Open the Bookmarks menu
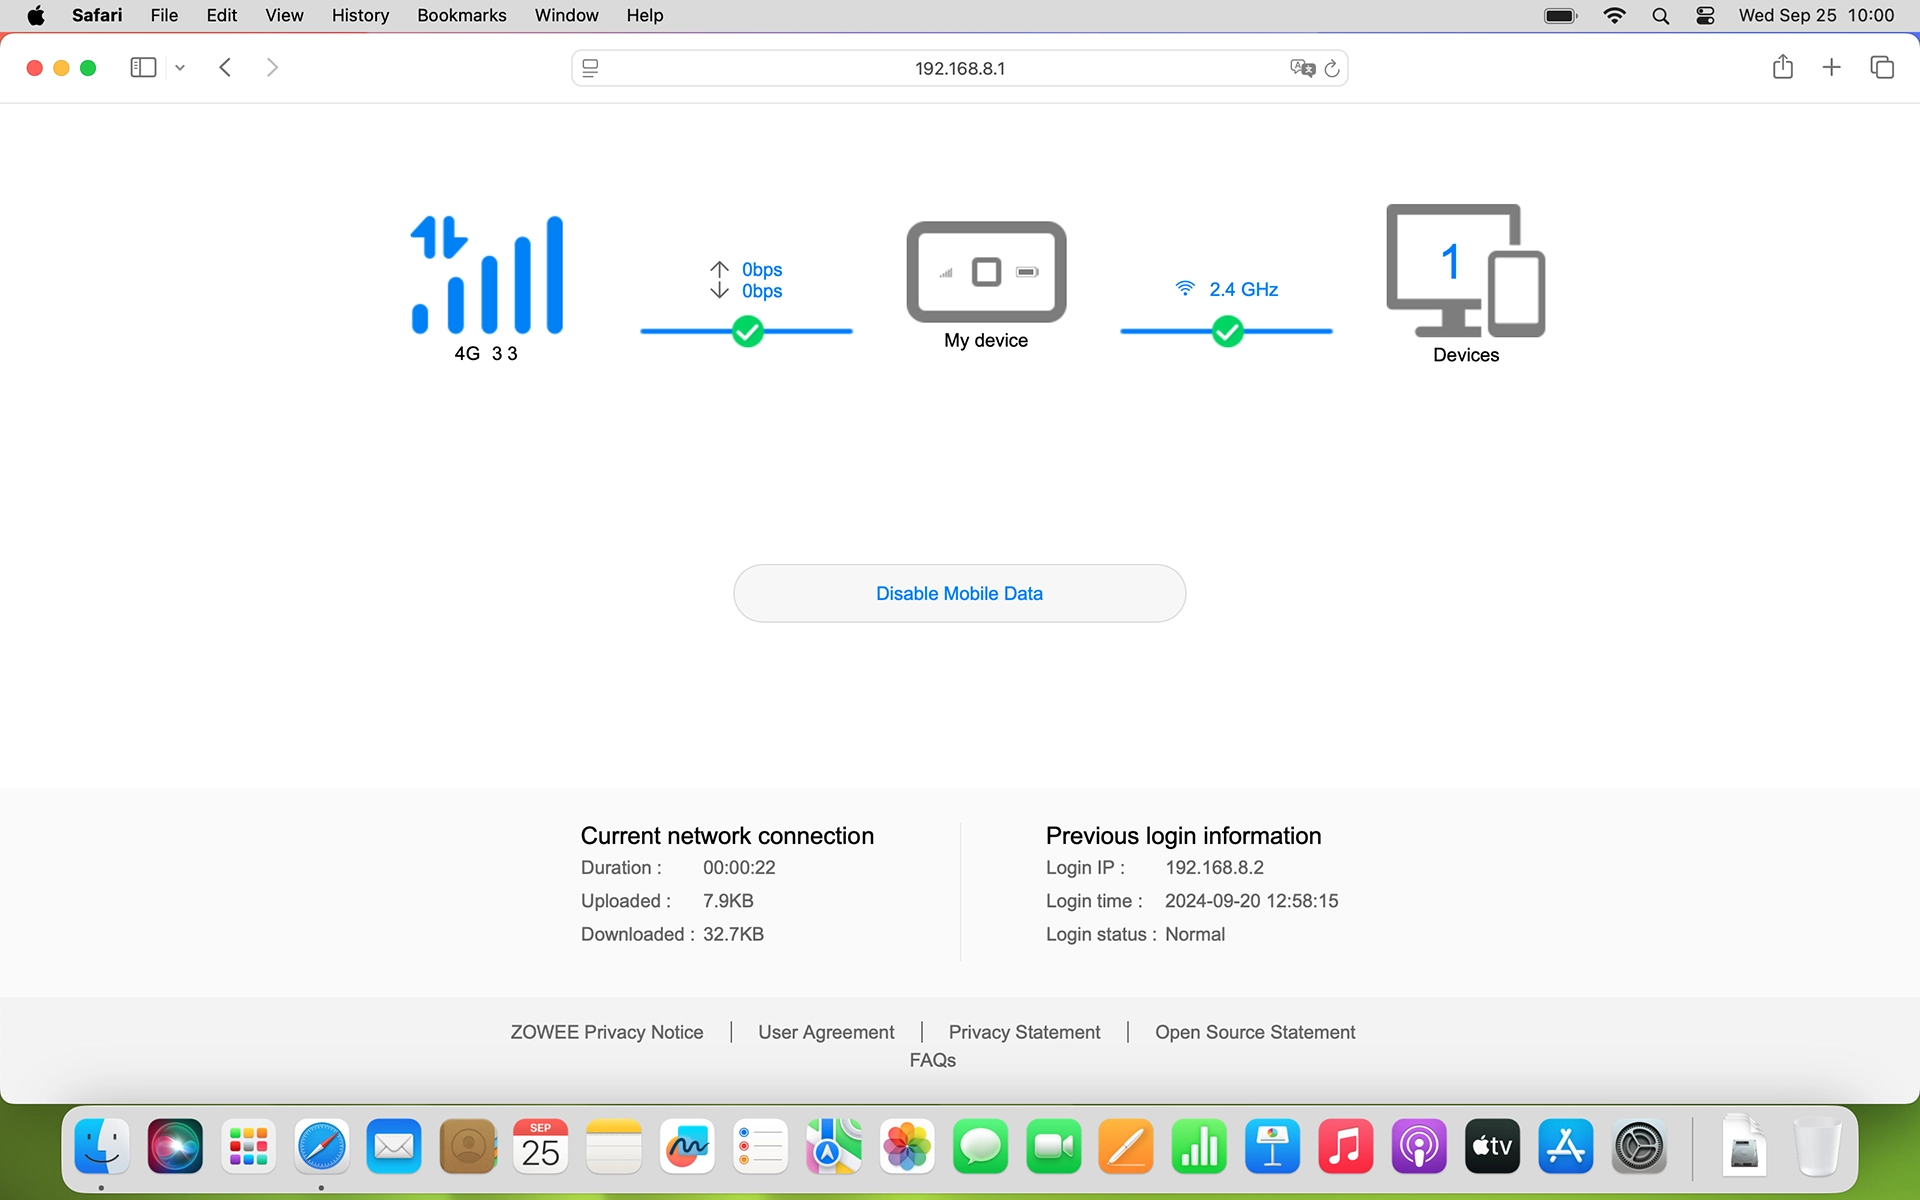1920x1200 pixels. tap(461, 15)
